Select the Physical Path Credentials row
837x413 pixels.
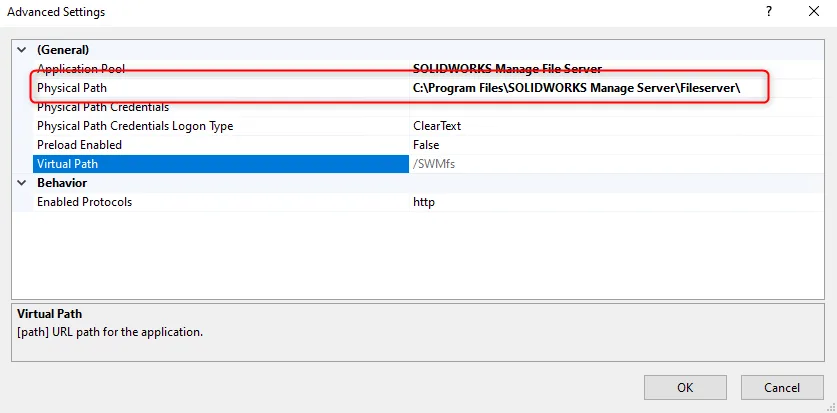point(429,107)
